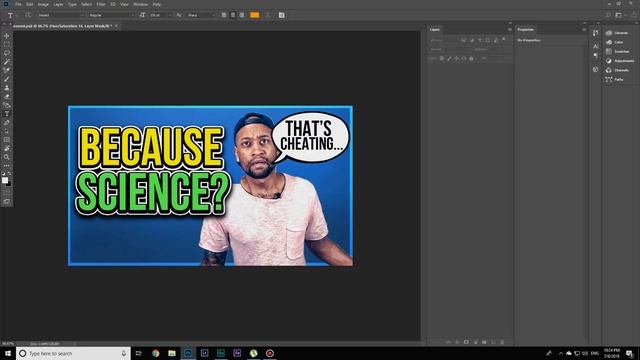
Task: Open the anti-aliasing method dropdown
Action: [x=200, y=15]
